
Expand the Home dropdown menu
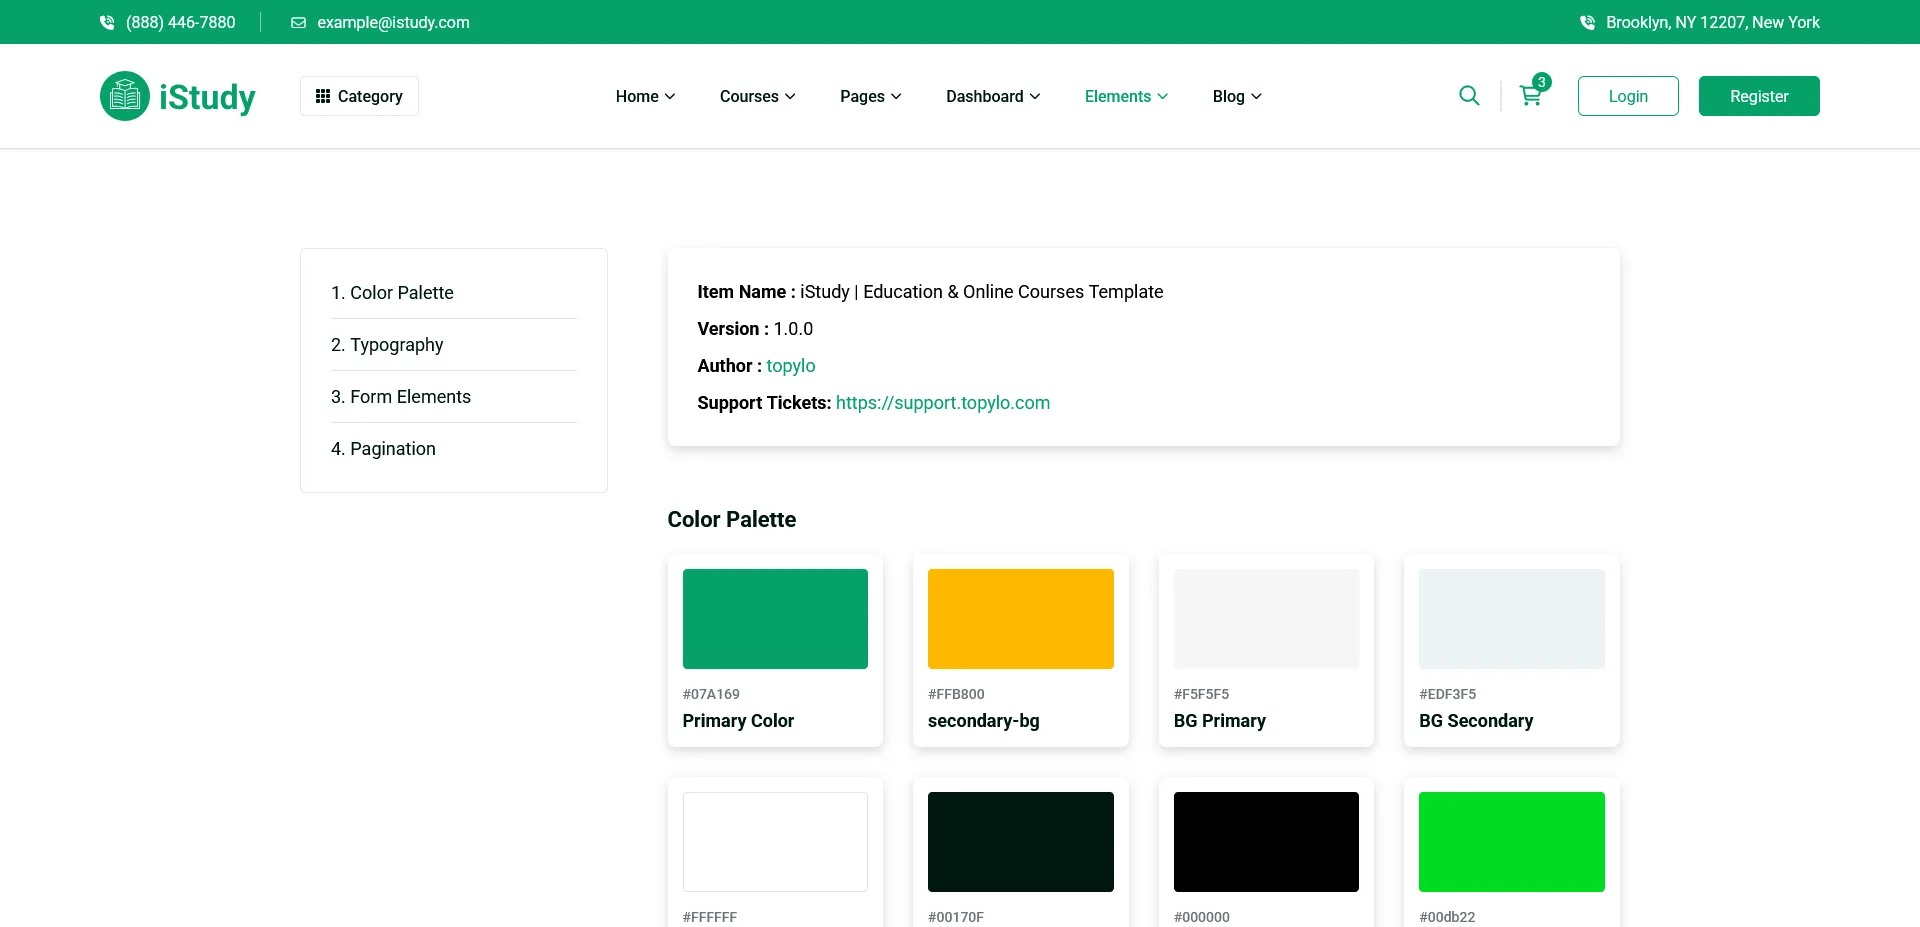click(x=645, y=96)
